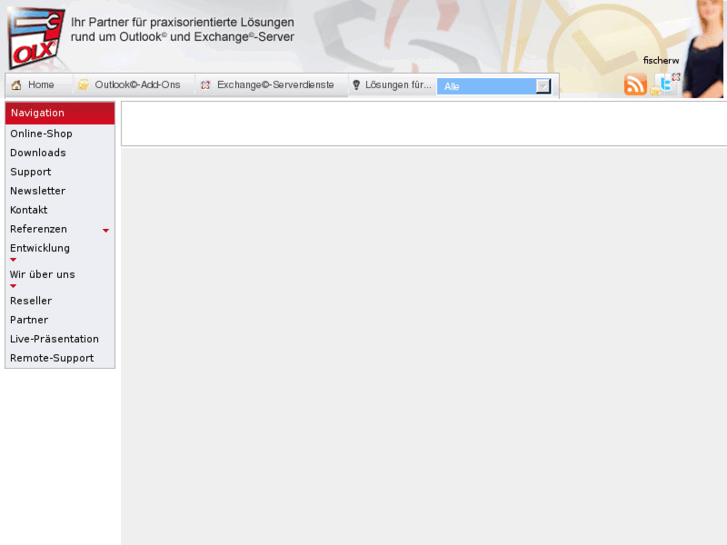
Task: Open the Remote-Support link
Action: pos(52,358)
